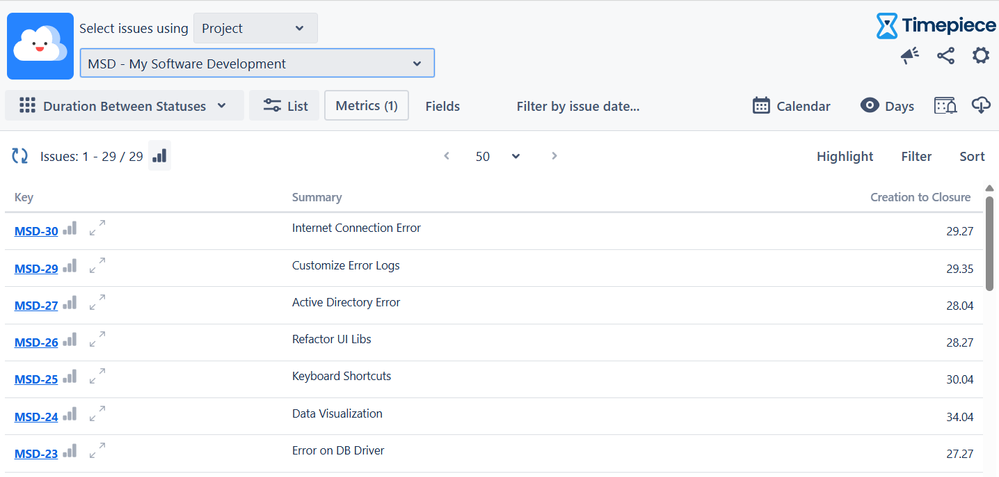Expand MSD-27 row with arrows icon

click(97, 302)
